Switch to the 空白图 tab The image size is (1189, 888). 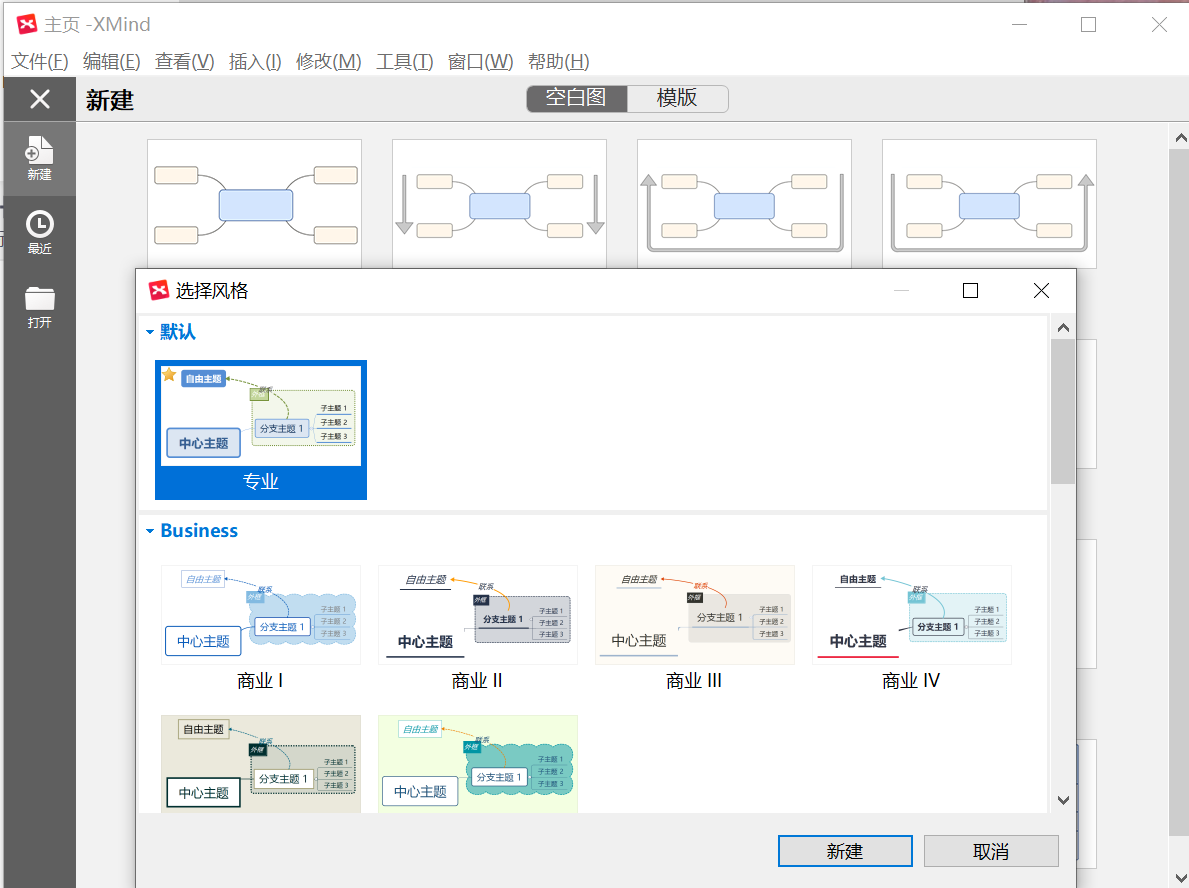point(576,99)
